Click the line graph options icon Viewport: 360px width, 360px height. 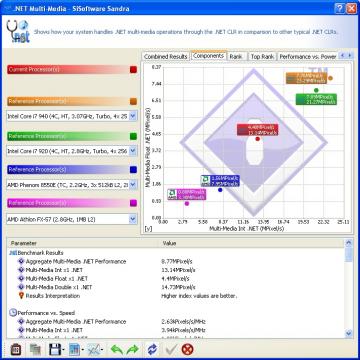pos(93,349)
